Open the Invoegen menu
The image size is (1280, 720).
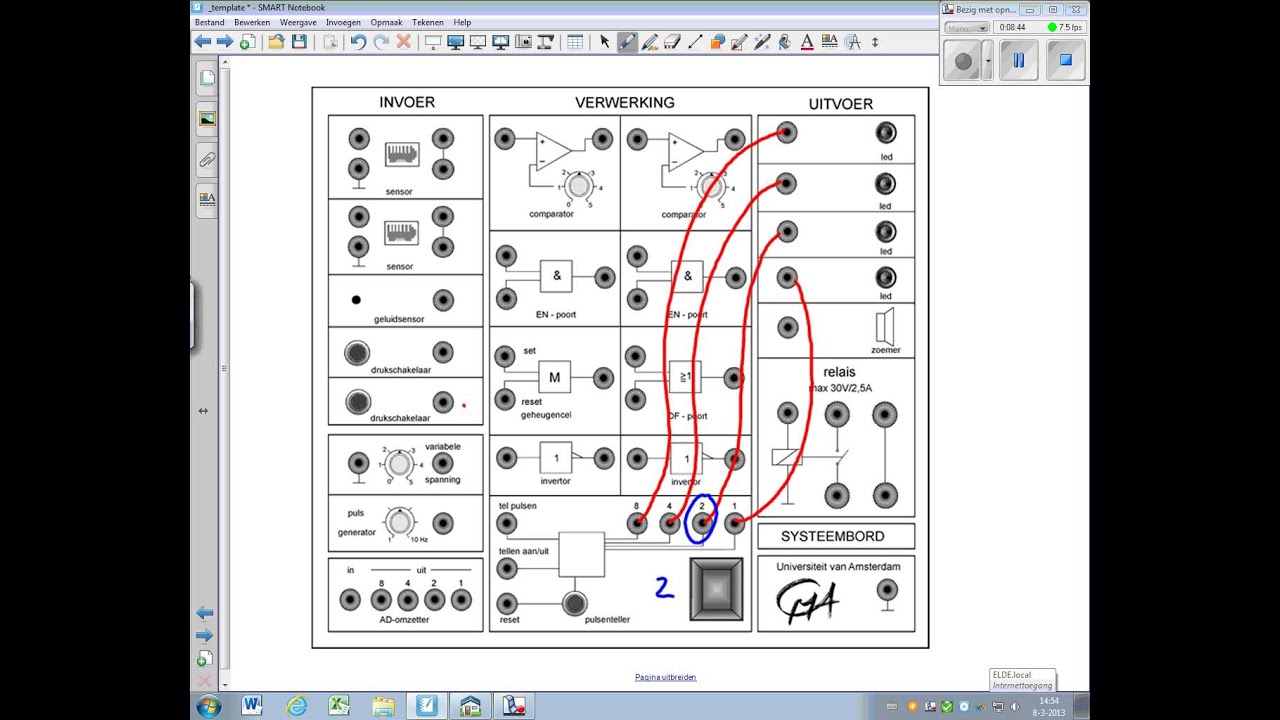343,22
